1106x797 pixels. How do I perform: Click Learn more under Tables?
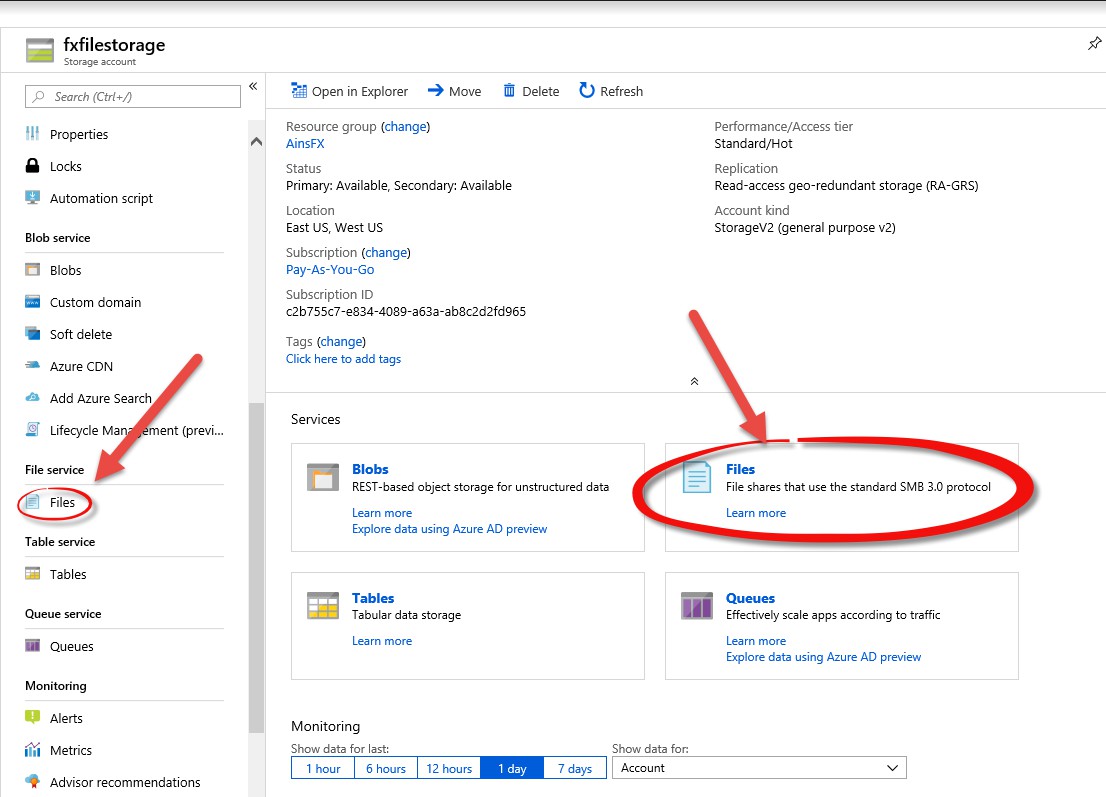tap(382, 640)
